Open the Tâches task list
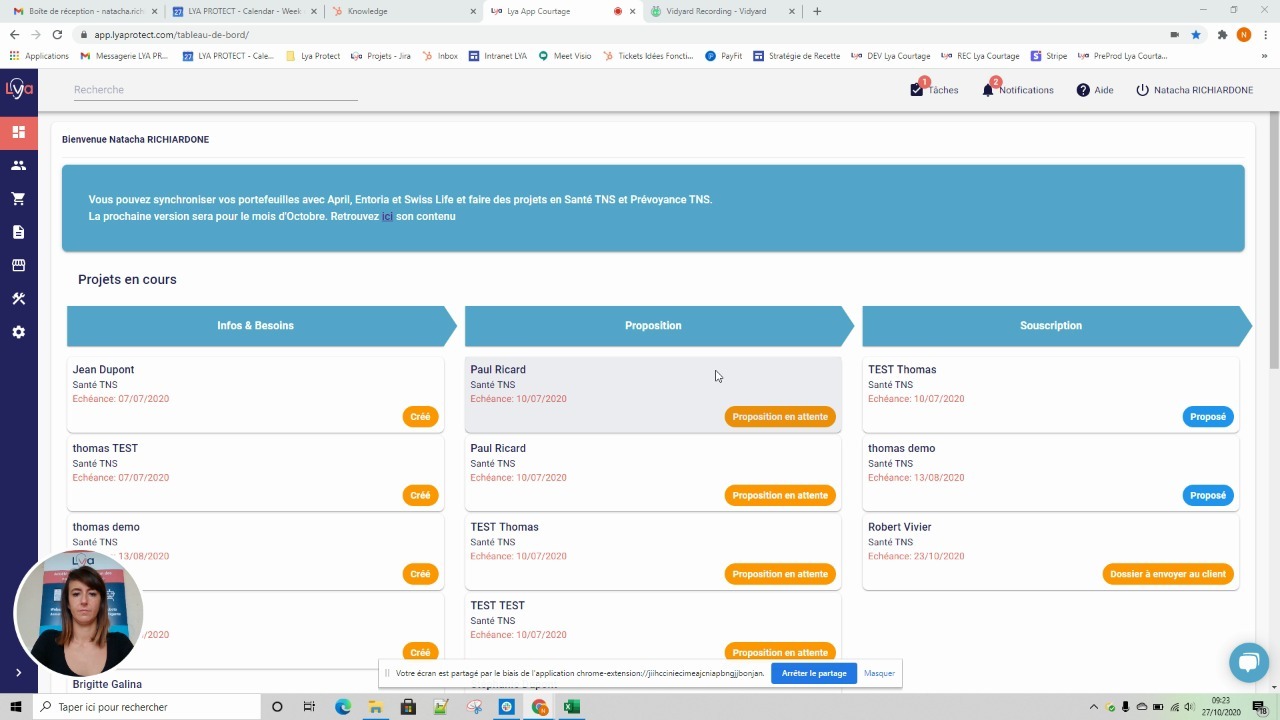 pos(934,90)
